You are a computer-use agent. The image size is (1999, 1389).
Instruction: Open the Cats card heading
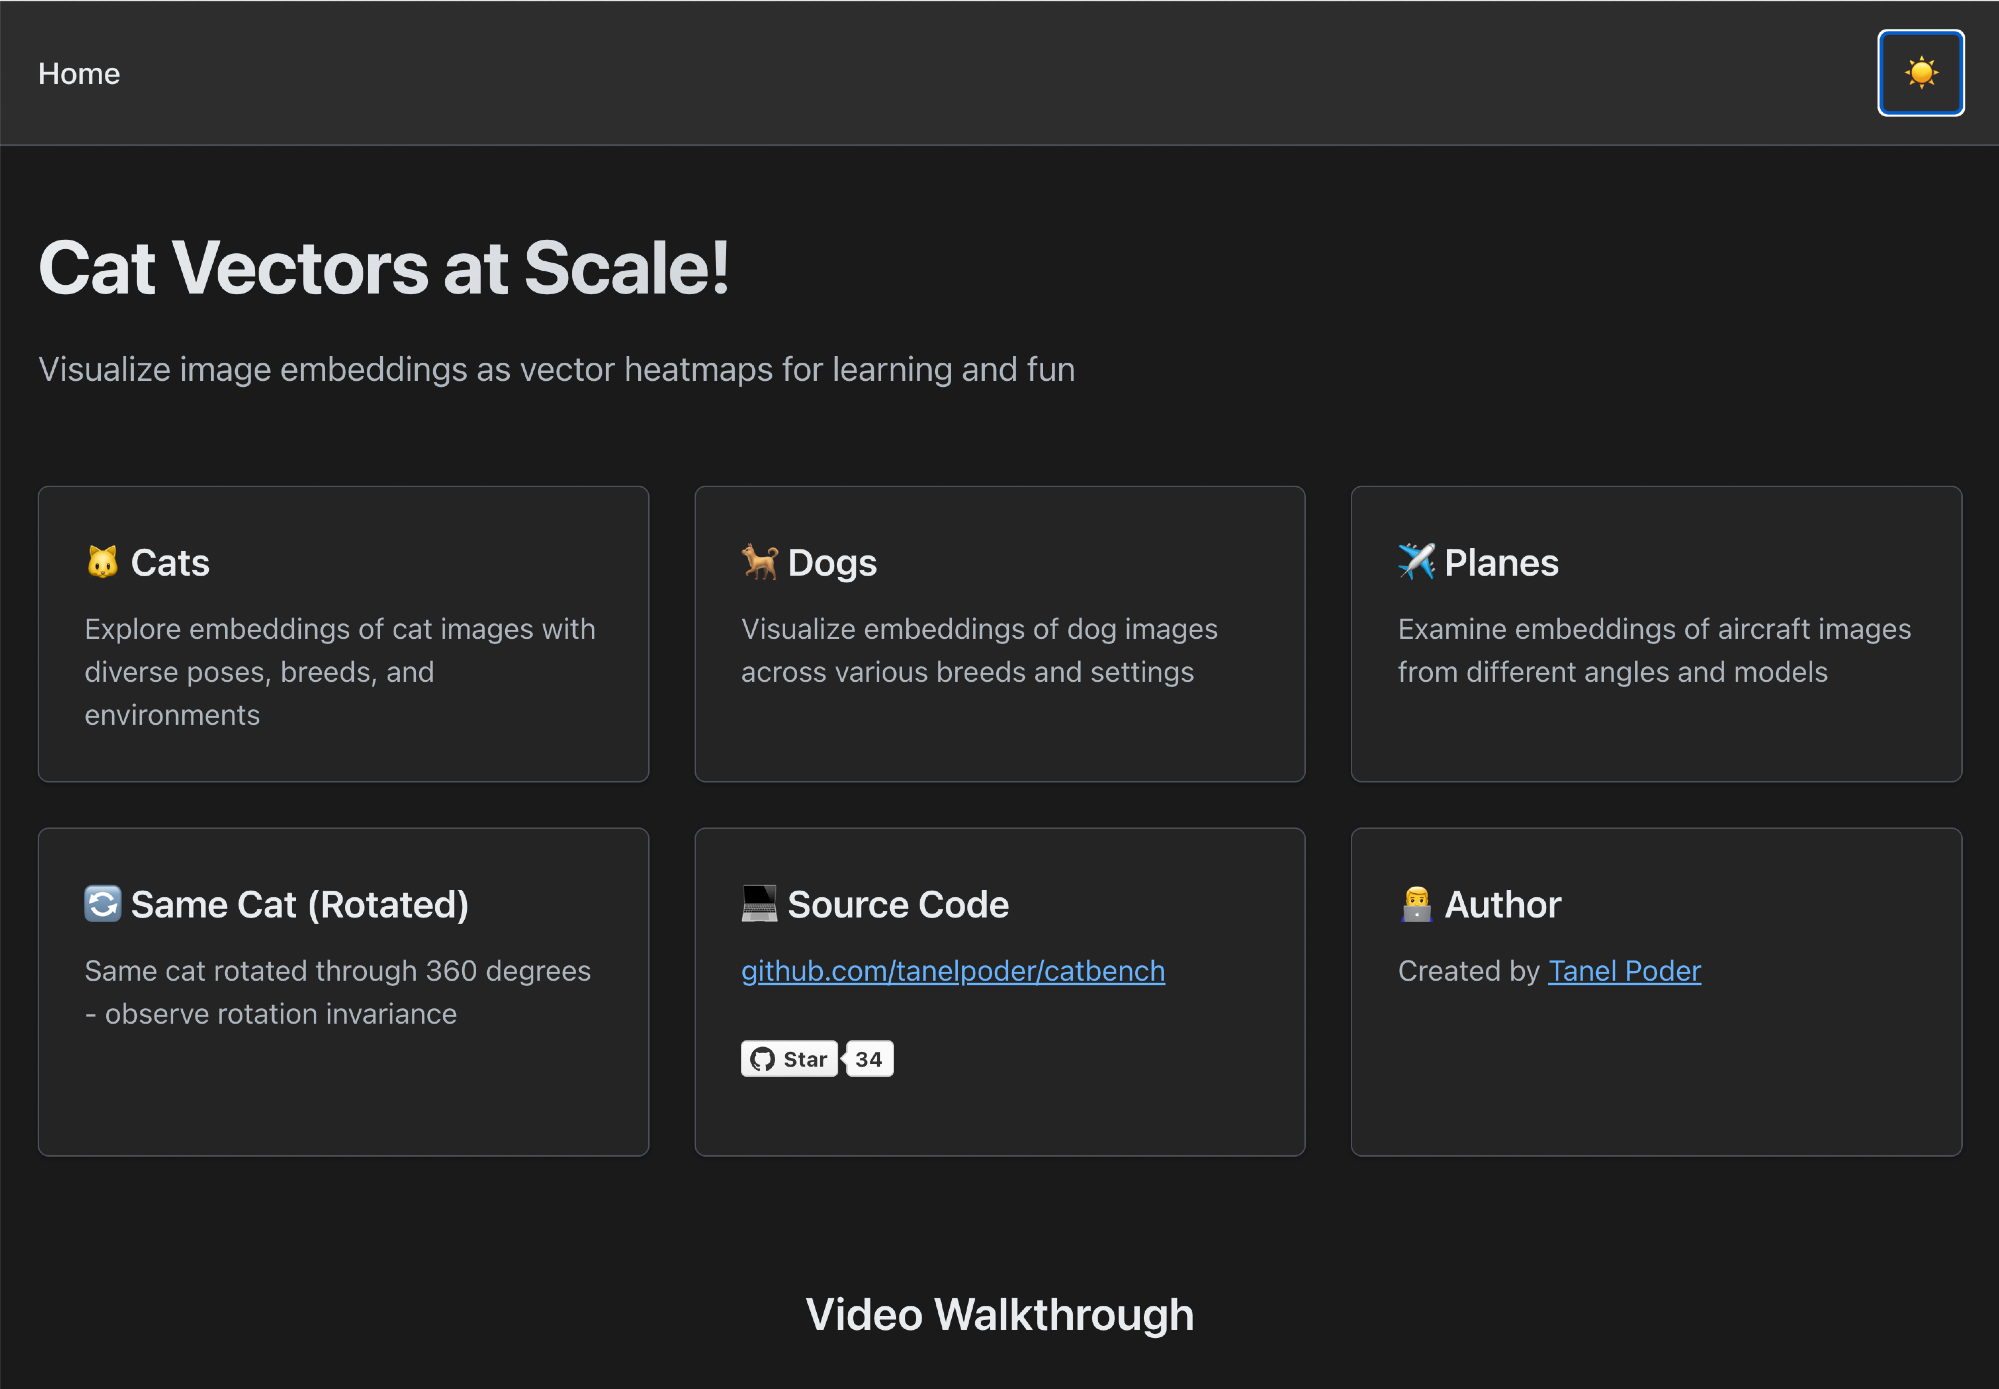click(x=170, y=563)
